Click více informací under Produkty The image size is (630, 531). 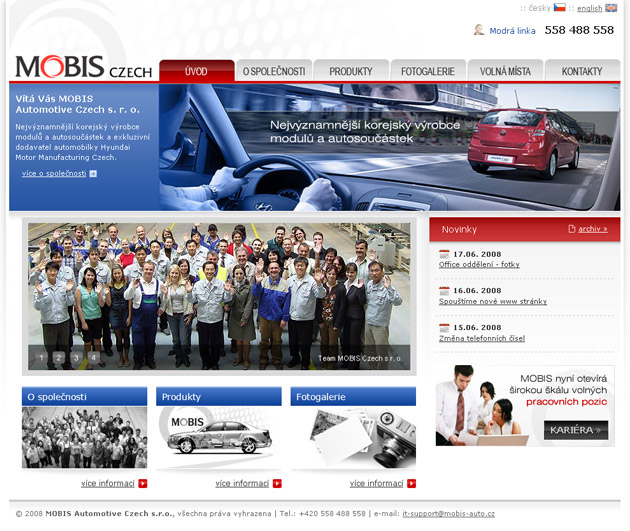pos(242,484)
